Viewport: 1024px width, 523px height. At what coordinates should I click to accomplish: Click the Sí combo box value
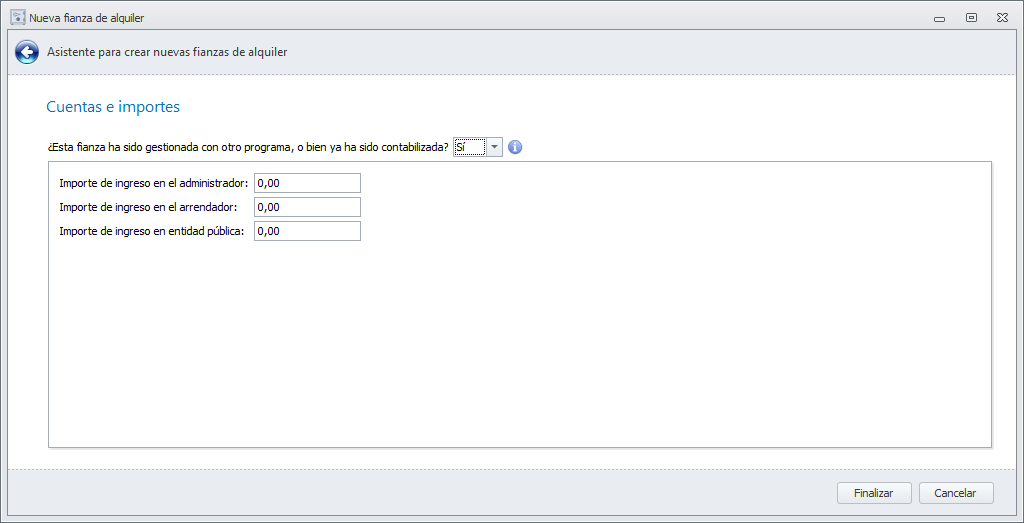tap(469, 147)
